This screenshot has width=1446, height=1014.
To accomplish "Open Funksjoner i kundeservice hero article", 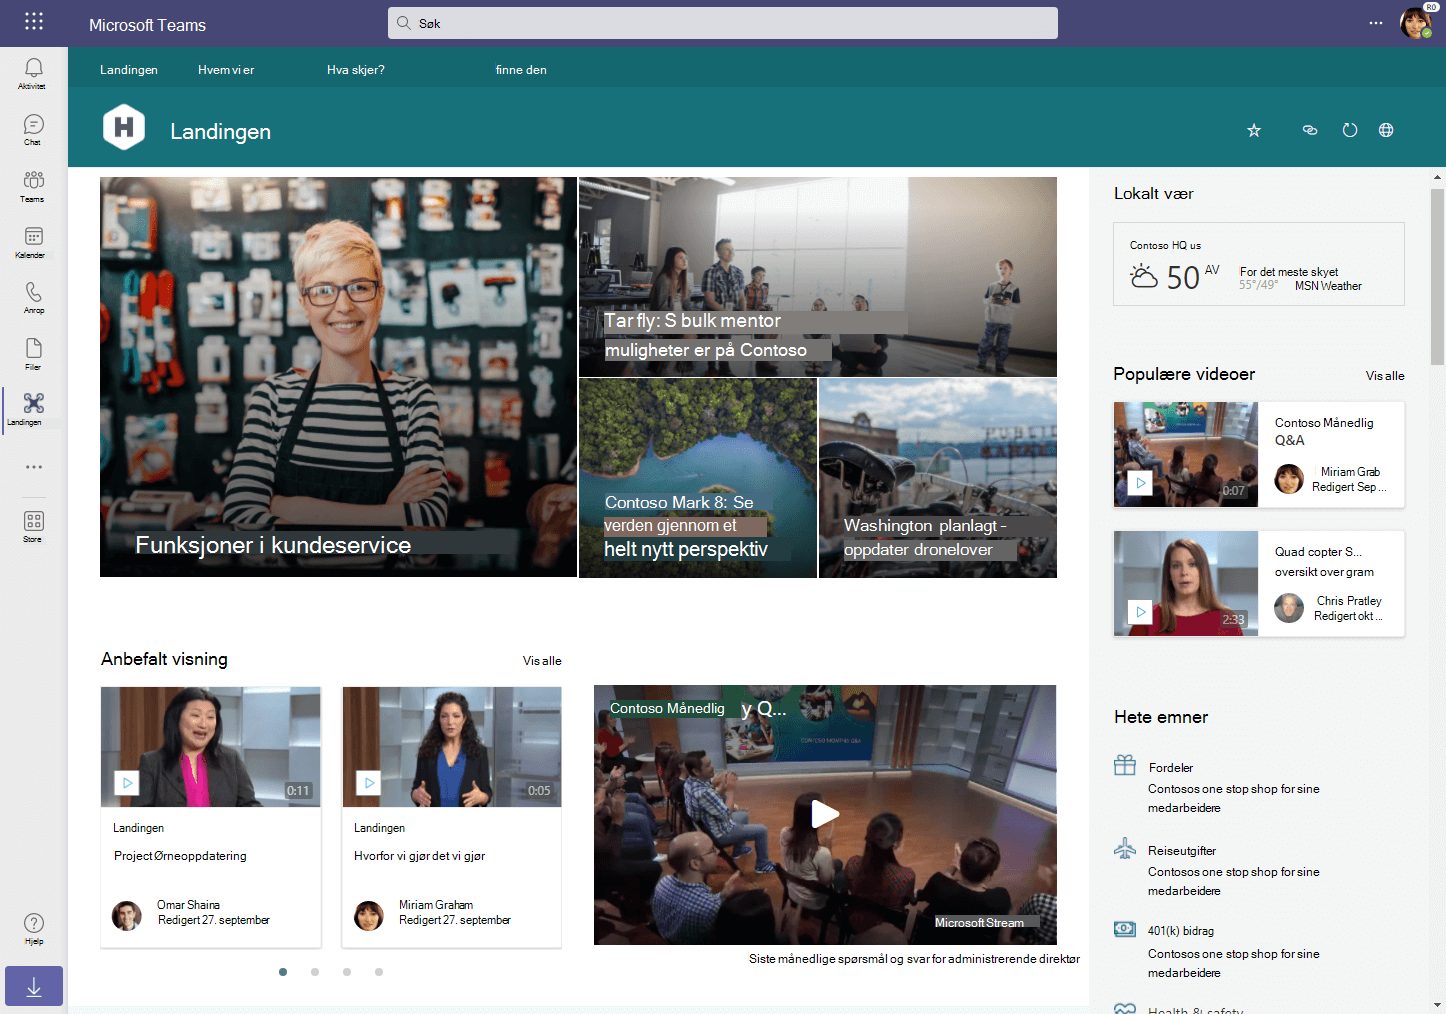I will [x=338, y=377].
